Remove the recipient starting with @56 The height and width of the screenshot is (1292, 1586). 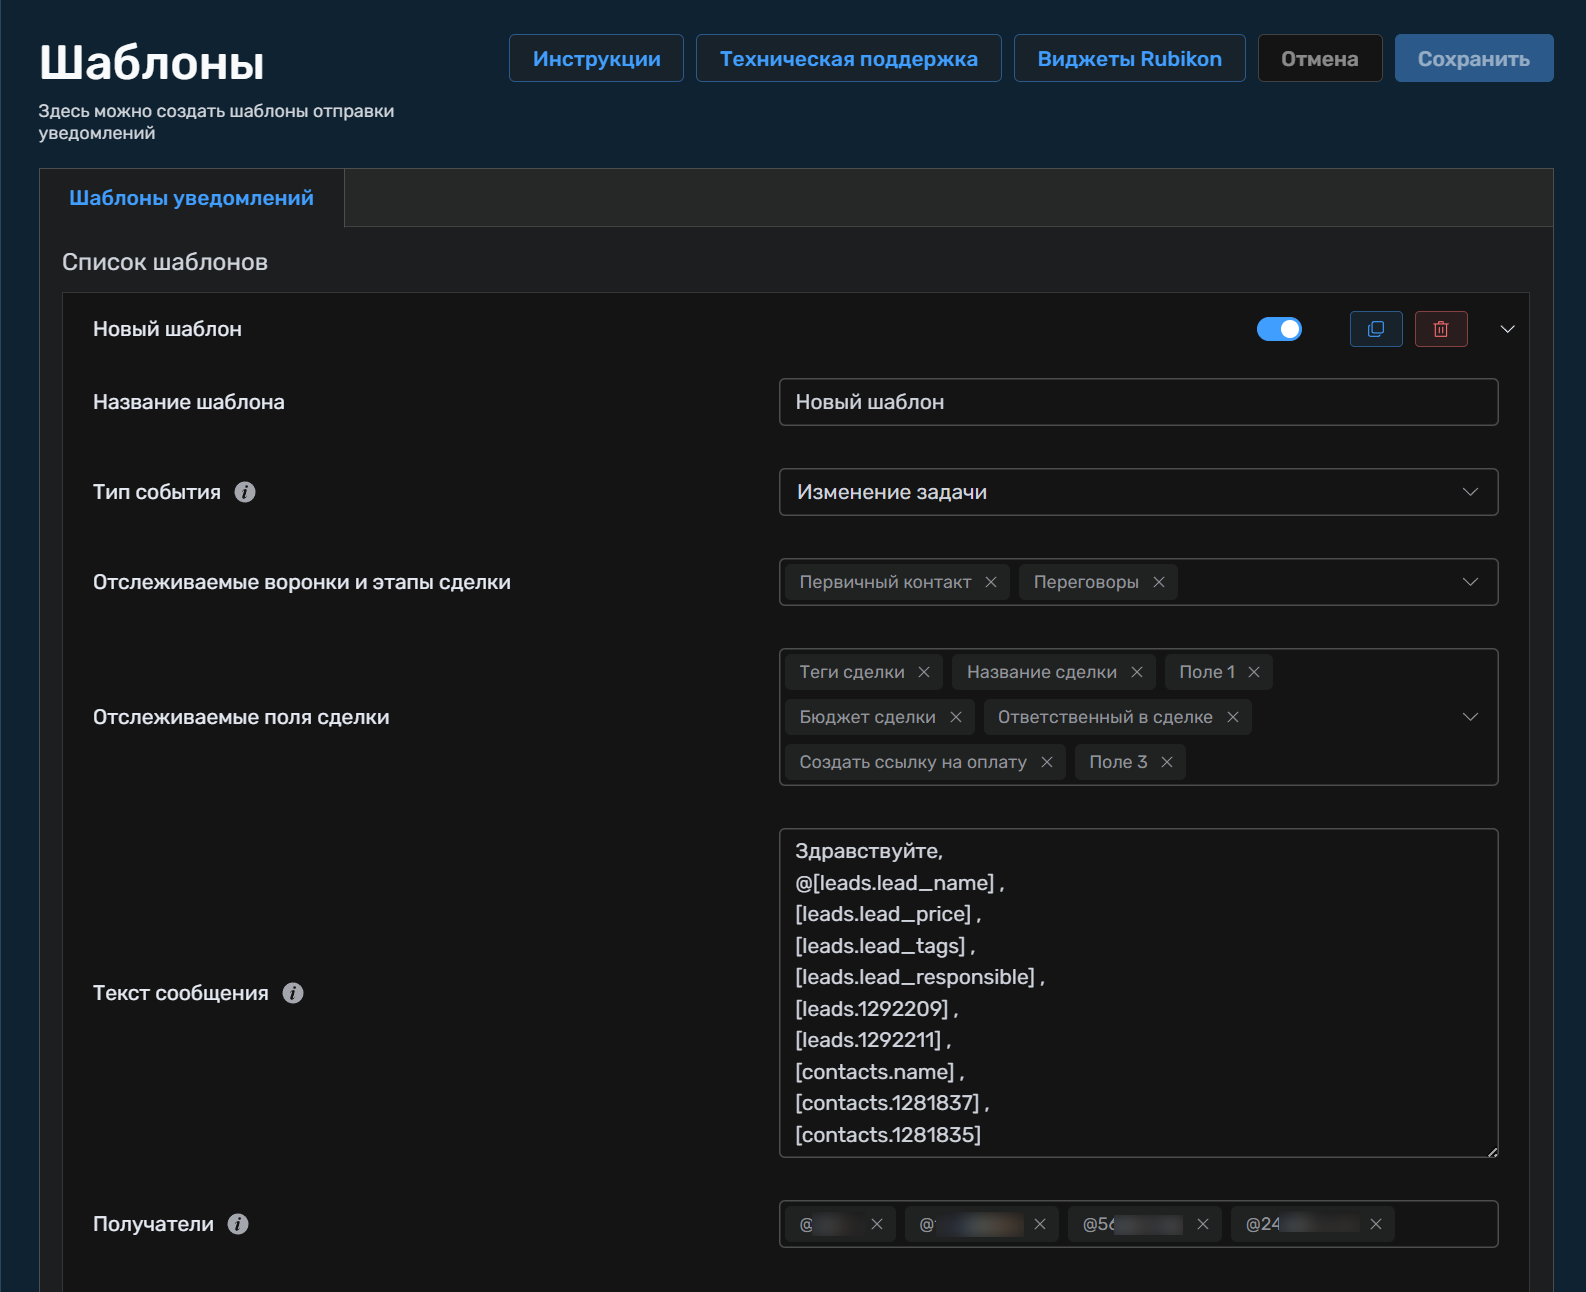[1203, 1224]
